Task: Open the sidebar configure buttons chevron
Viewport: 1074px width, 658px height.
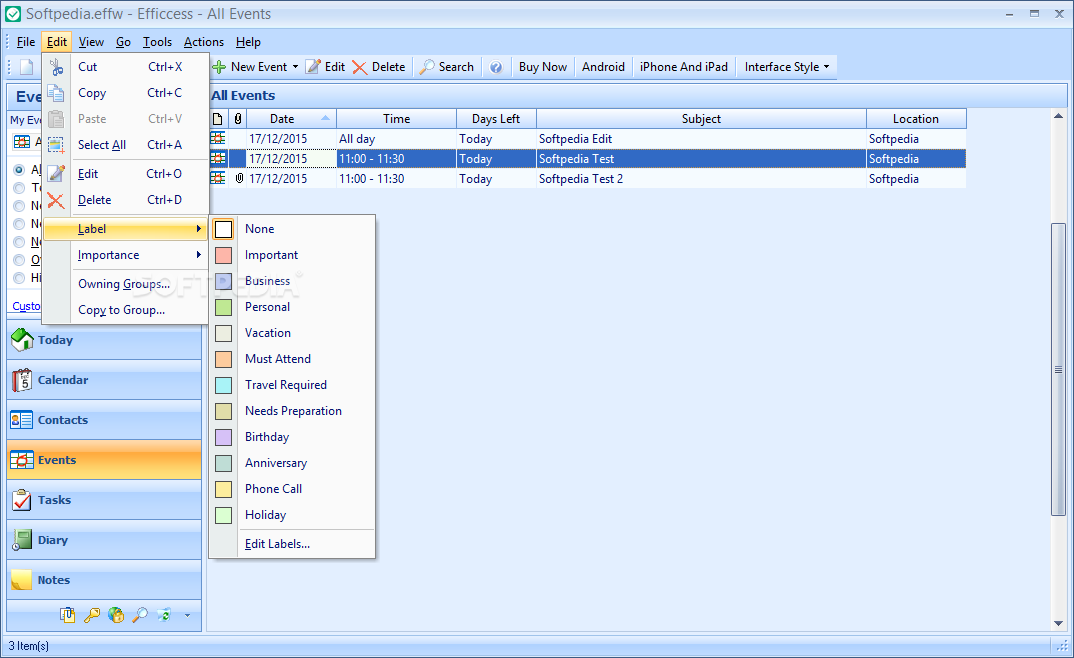Action: pyautogui.click(x=187, y=615)
